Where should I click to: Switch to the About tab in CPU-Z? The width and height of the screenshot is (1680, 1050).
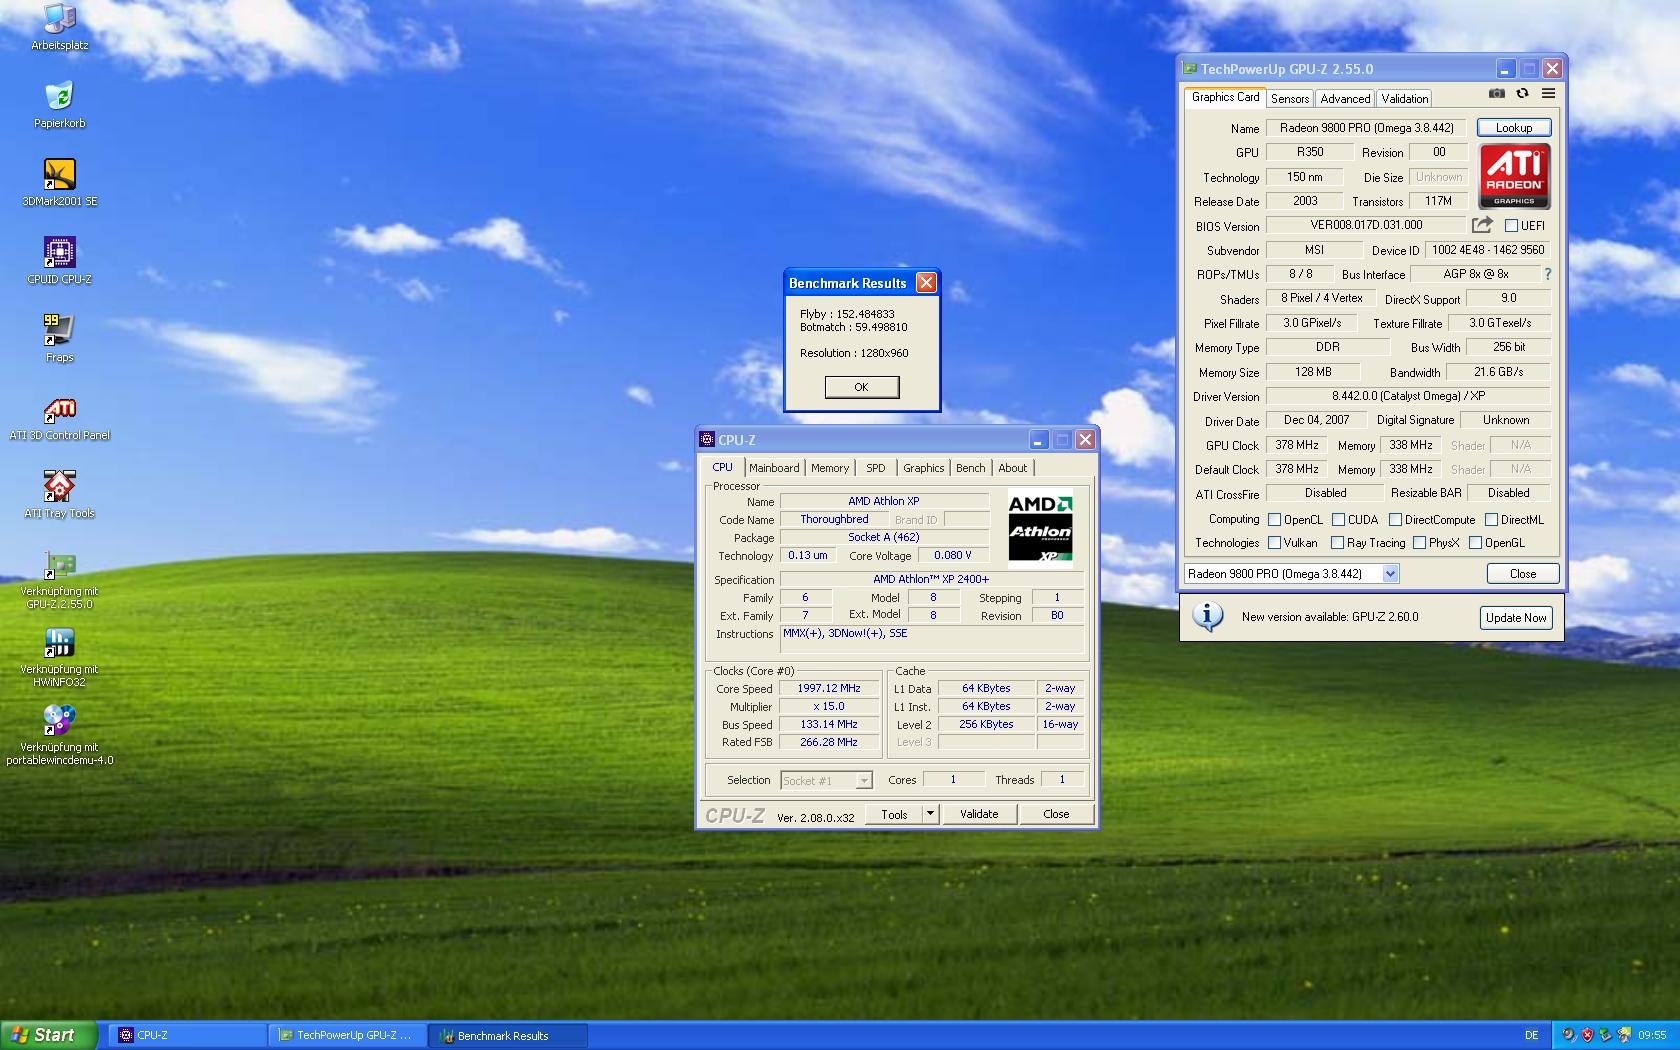click(x=1012, y=468)
